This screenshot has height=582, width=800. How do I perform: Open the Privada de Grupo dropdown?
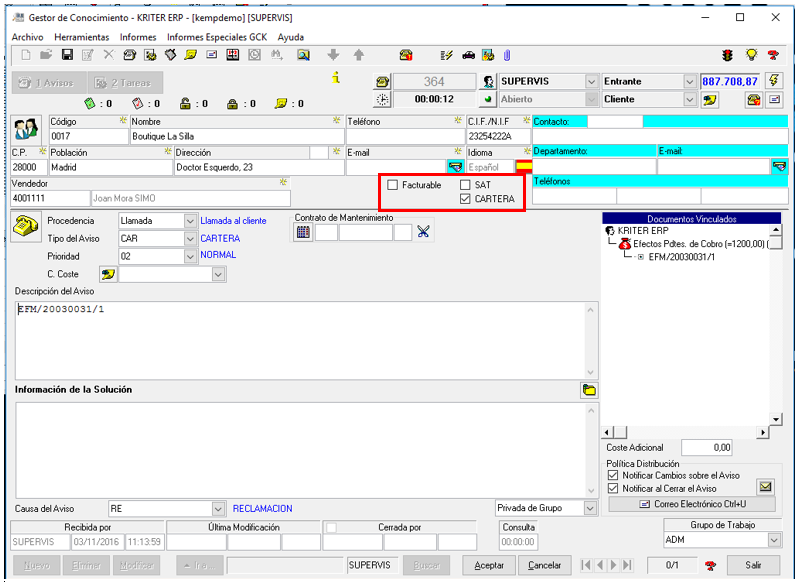tap(590, 508)
